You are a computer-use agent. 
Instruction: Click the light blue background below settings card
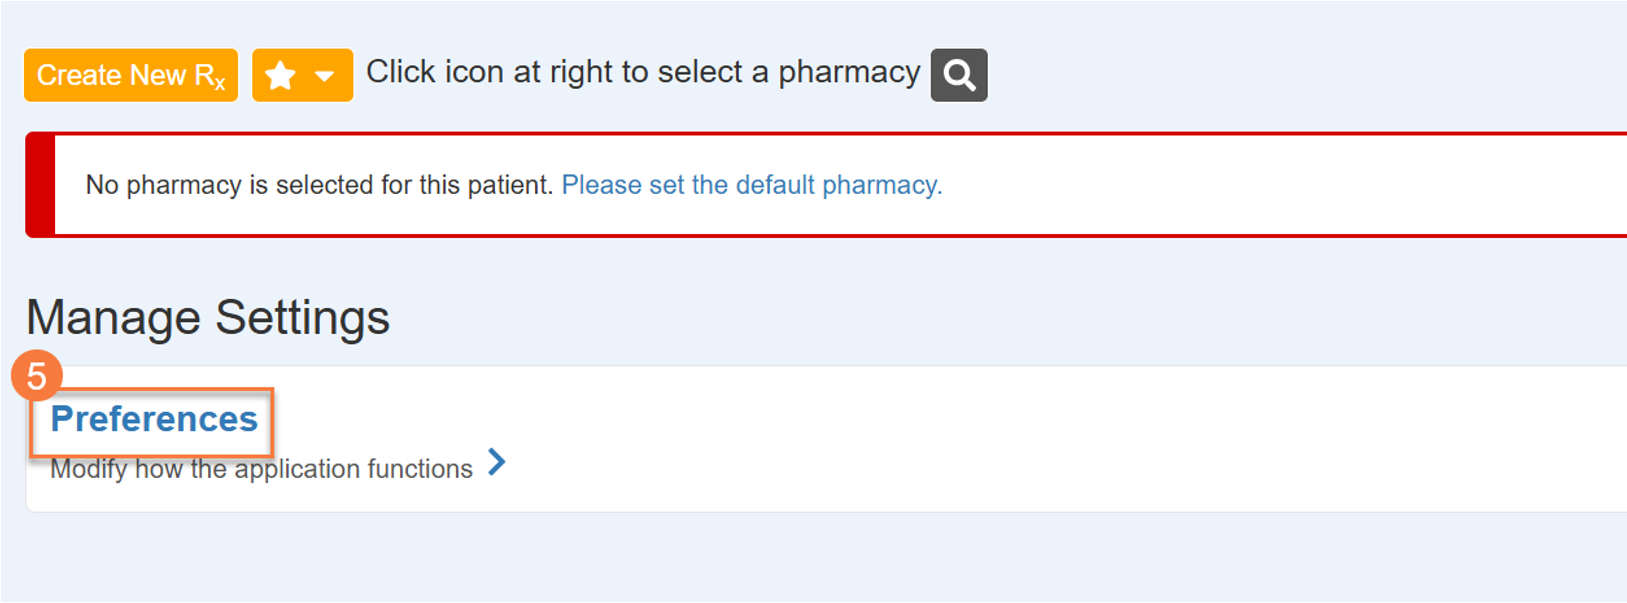pos(800,560)
